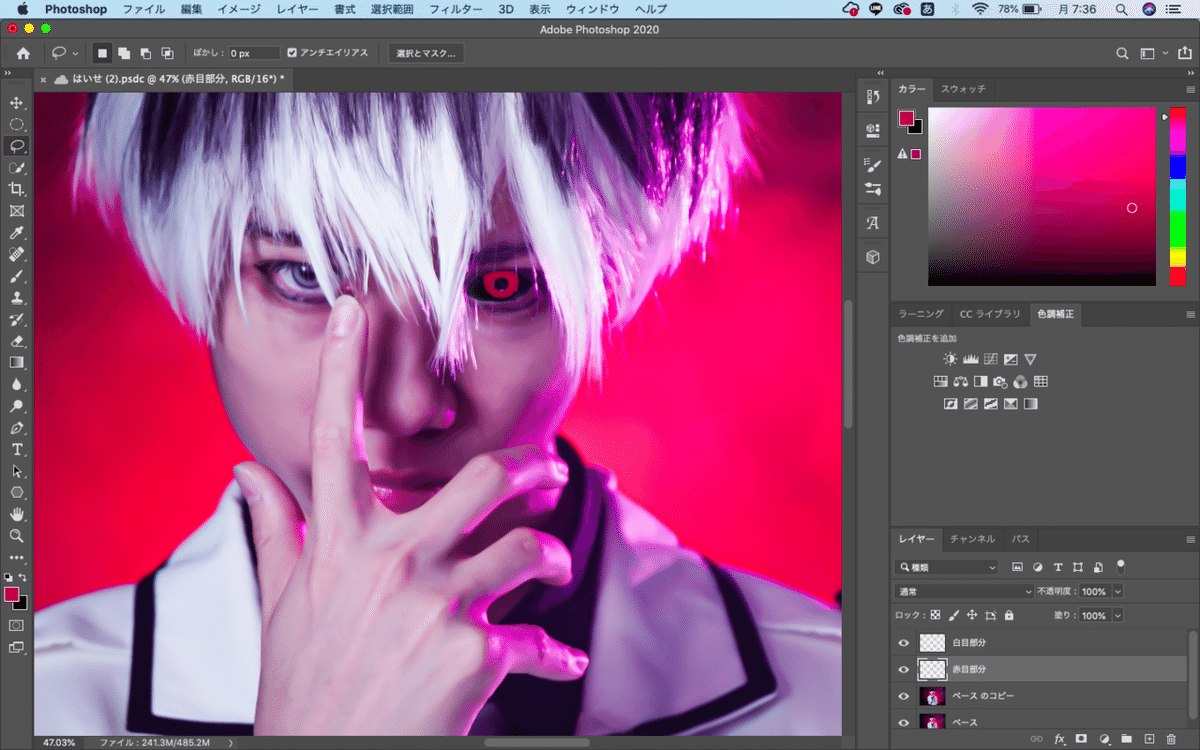
Task: Click the 選択とマスク... button
Action: coord(426,53)
